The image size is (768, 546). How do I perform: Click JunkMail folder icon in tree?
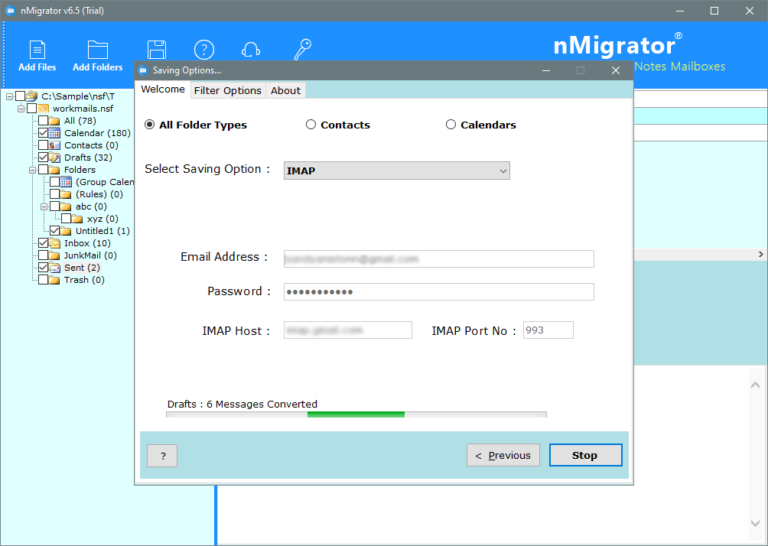tap(54, 255)
